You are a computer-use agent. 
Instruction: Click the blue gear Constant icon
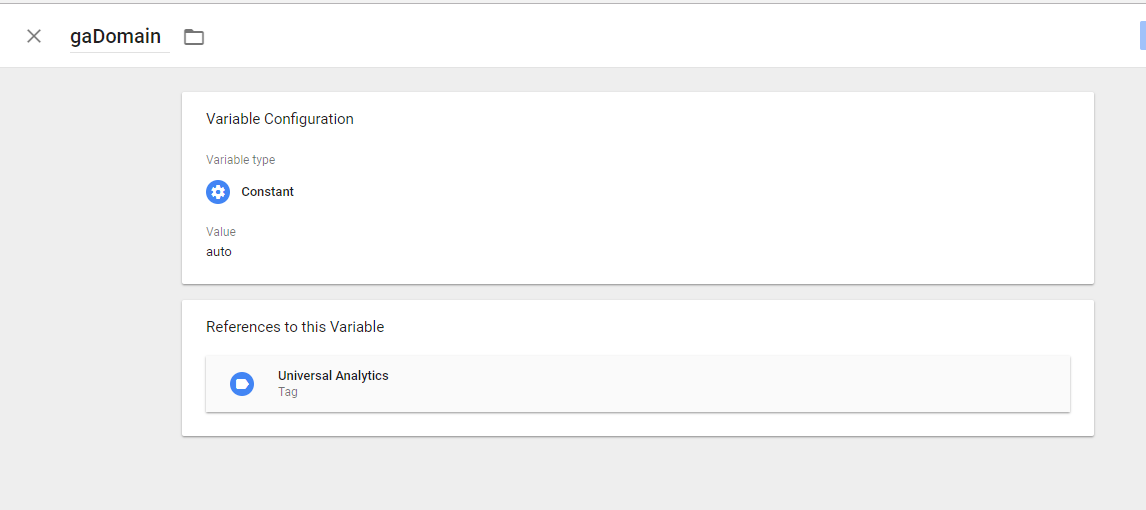point(218,191)
